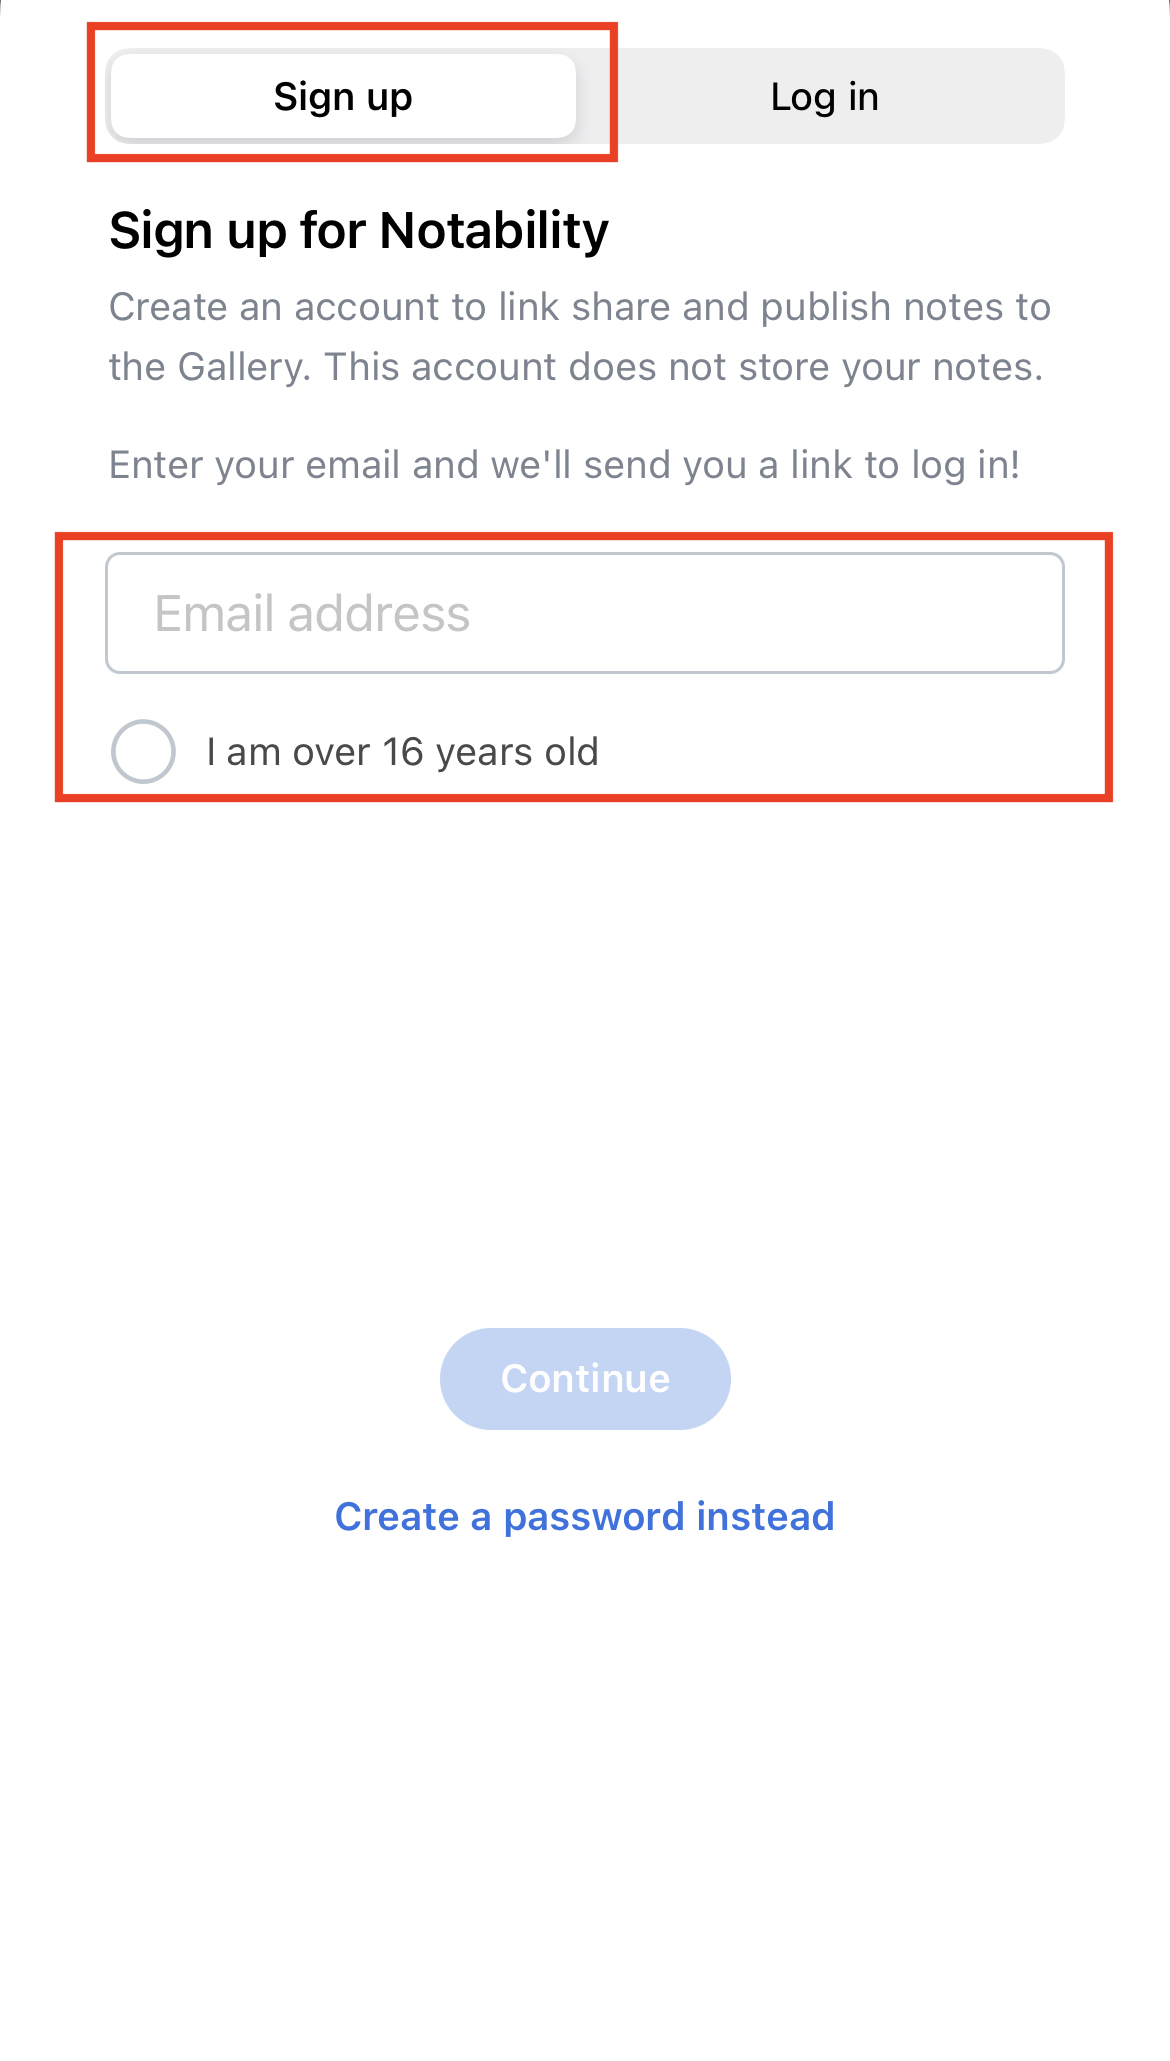Viewport: 1170px width, 2061px height.
Task: Submit the form via Continue
Action: 585,1378
